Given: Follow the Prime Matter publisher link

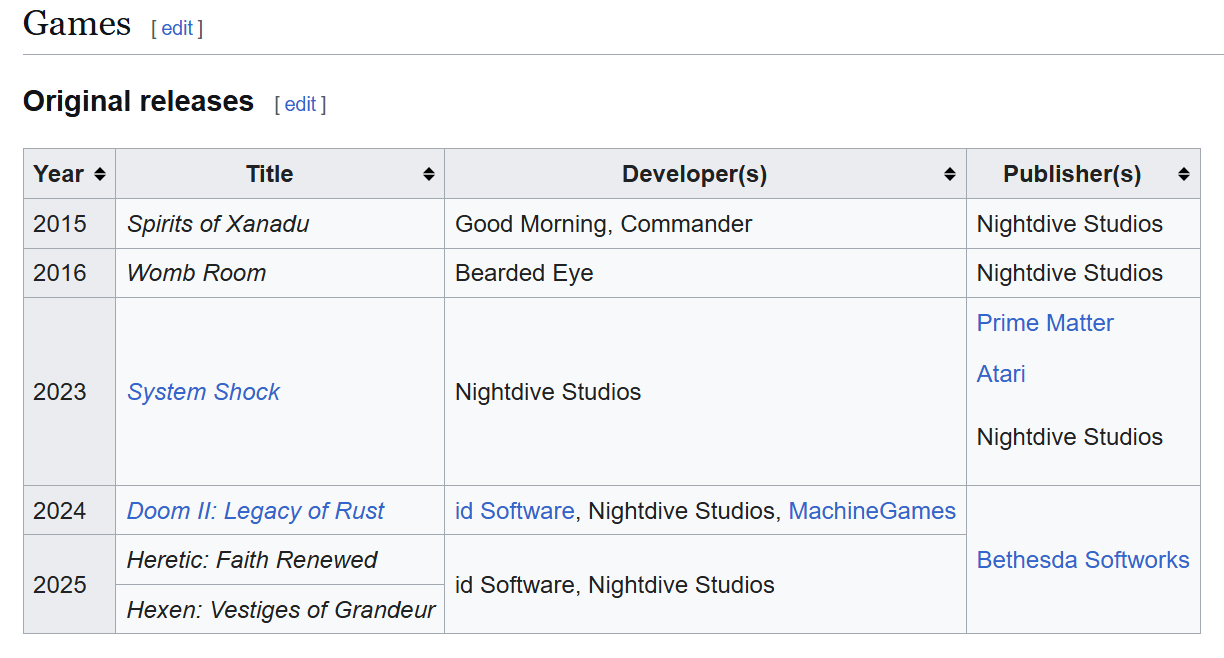Looking at the screenshot, I should pos(1045,323).
